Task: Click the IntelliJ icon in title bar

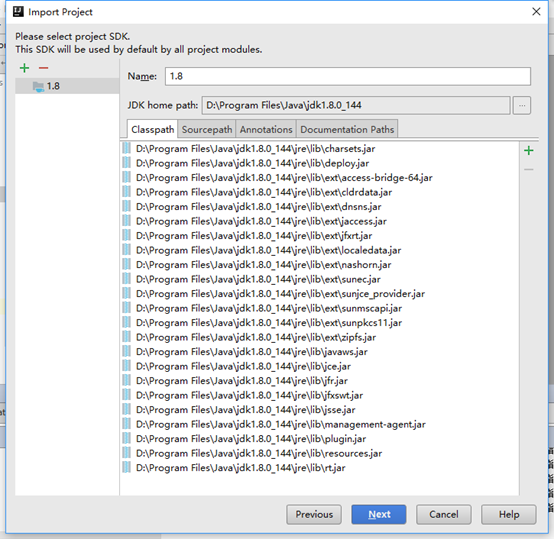Action: click(x=18, y=12)
